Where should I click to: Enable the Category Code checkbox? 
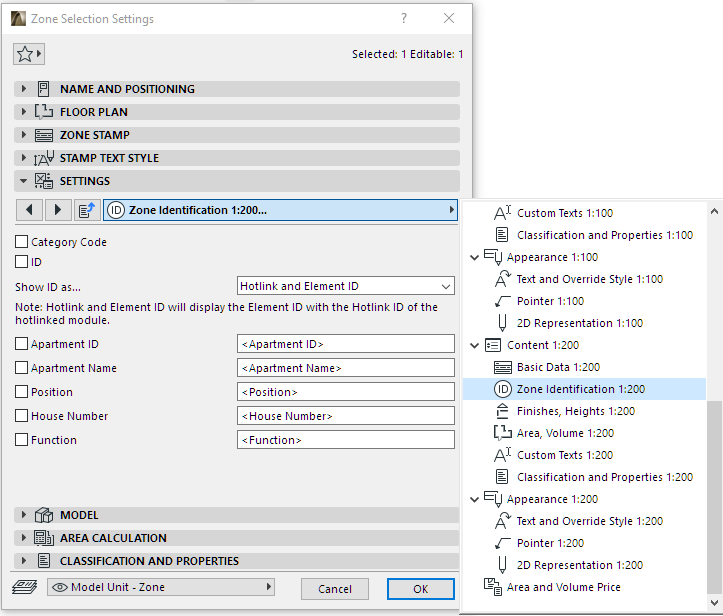pos(21,242)
